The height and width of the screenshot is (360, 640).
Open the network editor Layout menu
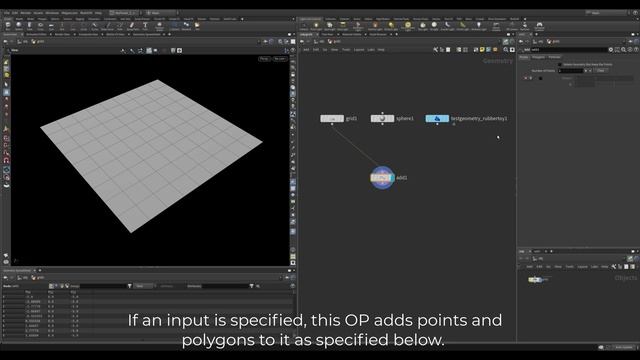pos(359,50)
